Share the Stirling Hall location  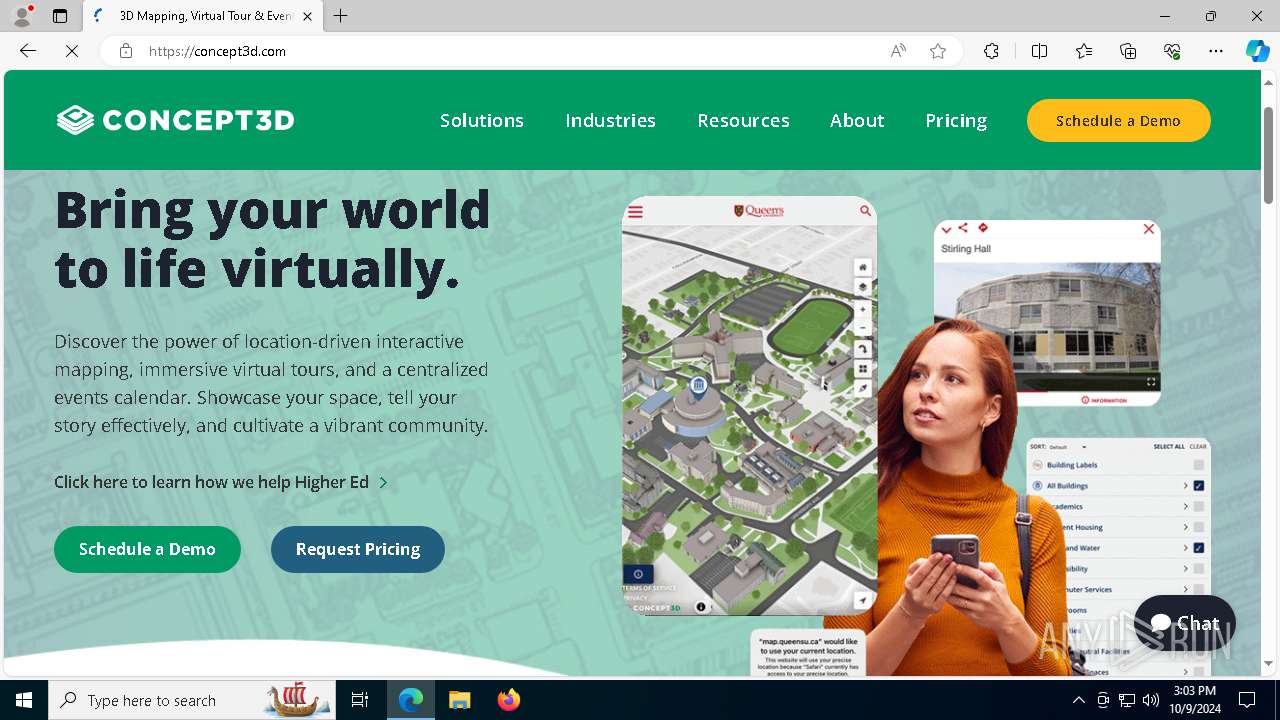point(963,228)
